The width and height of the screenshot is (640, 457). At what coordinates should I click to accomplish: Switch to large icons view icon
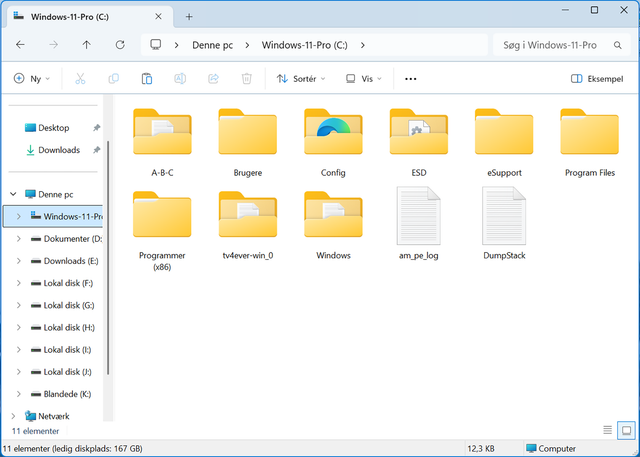626,430
